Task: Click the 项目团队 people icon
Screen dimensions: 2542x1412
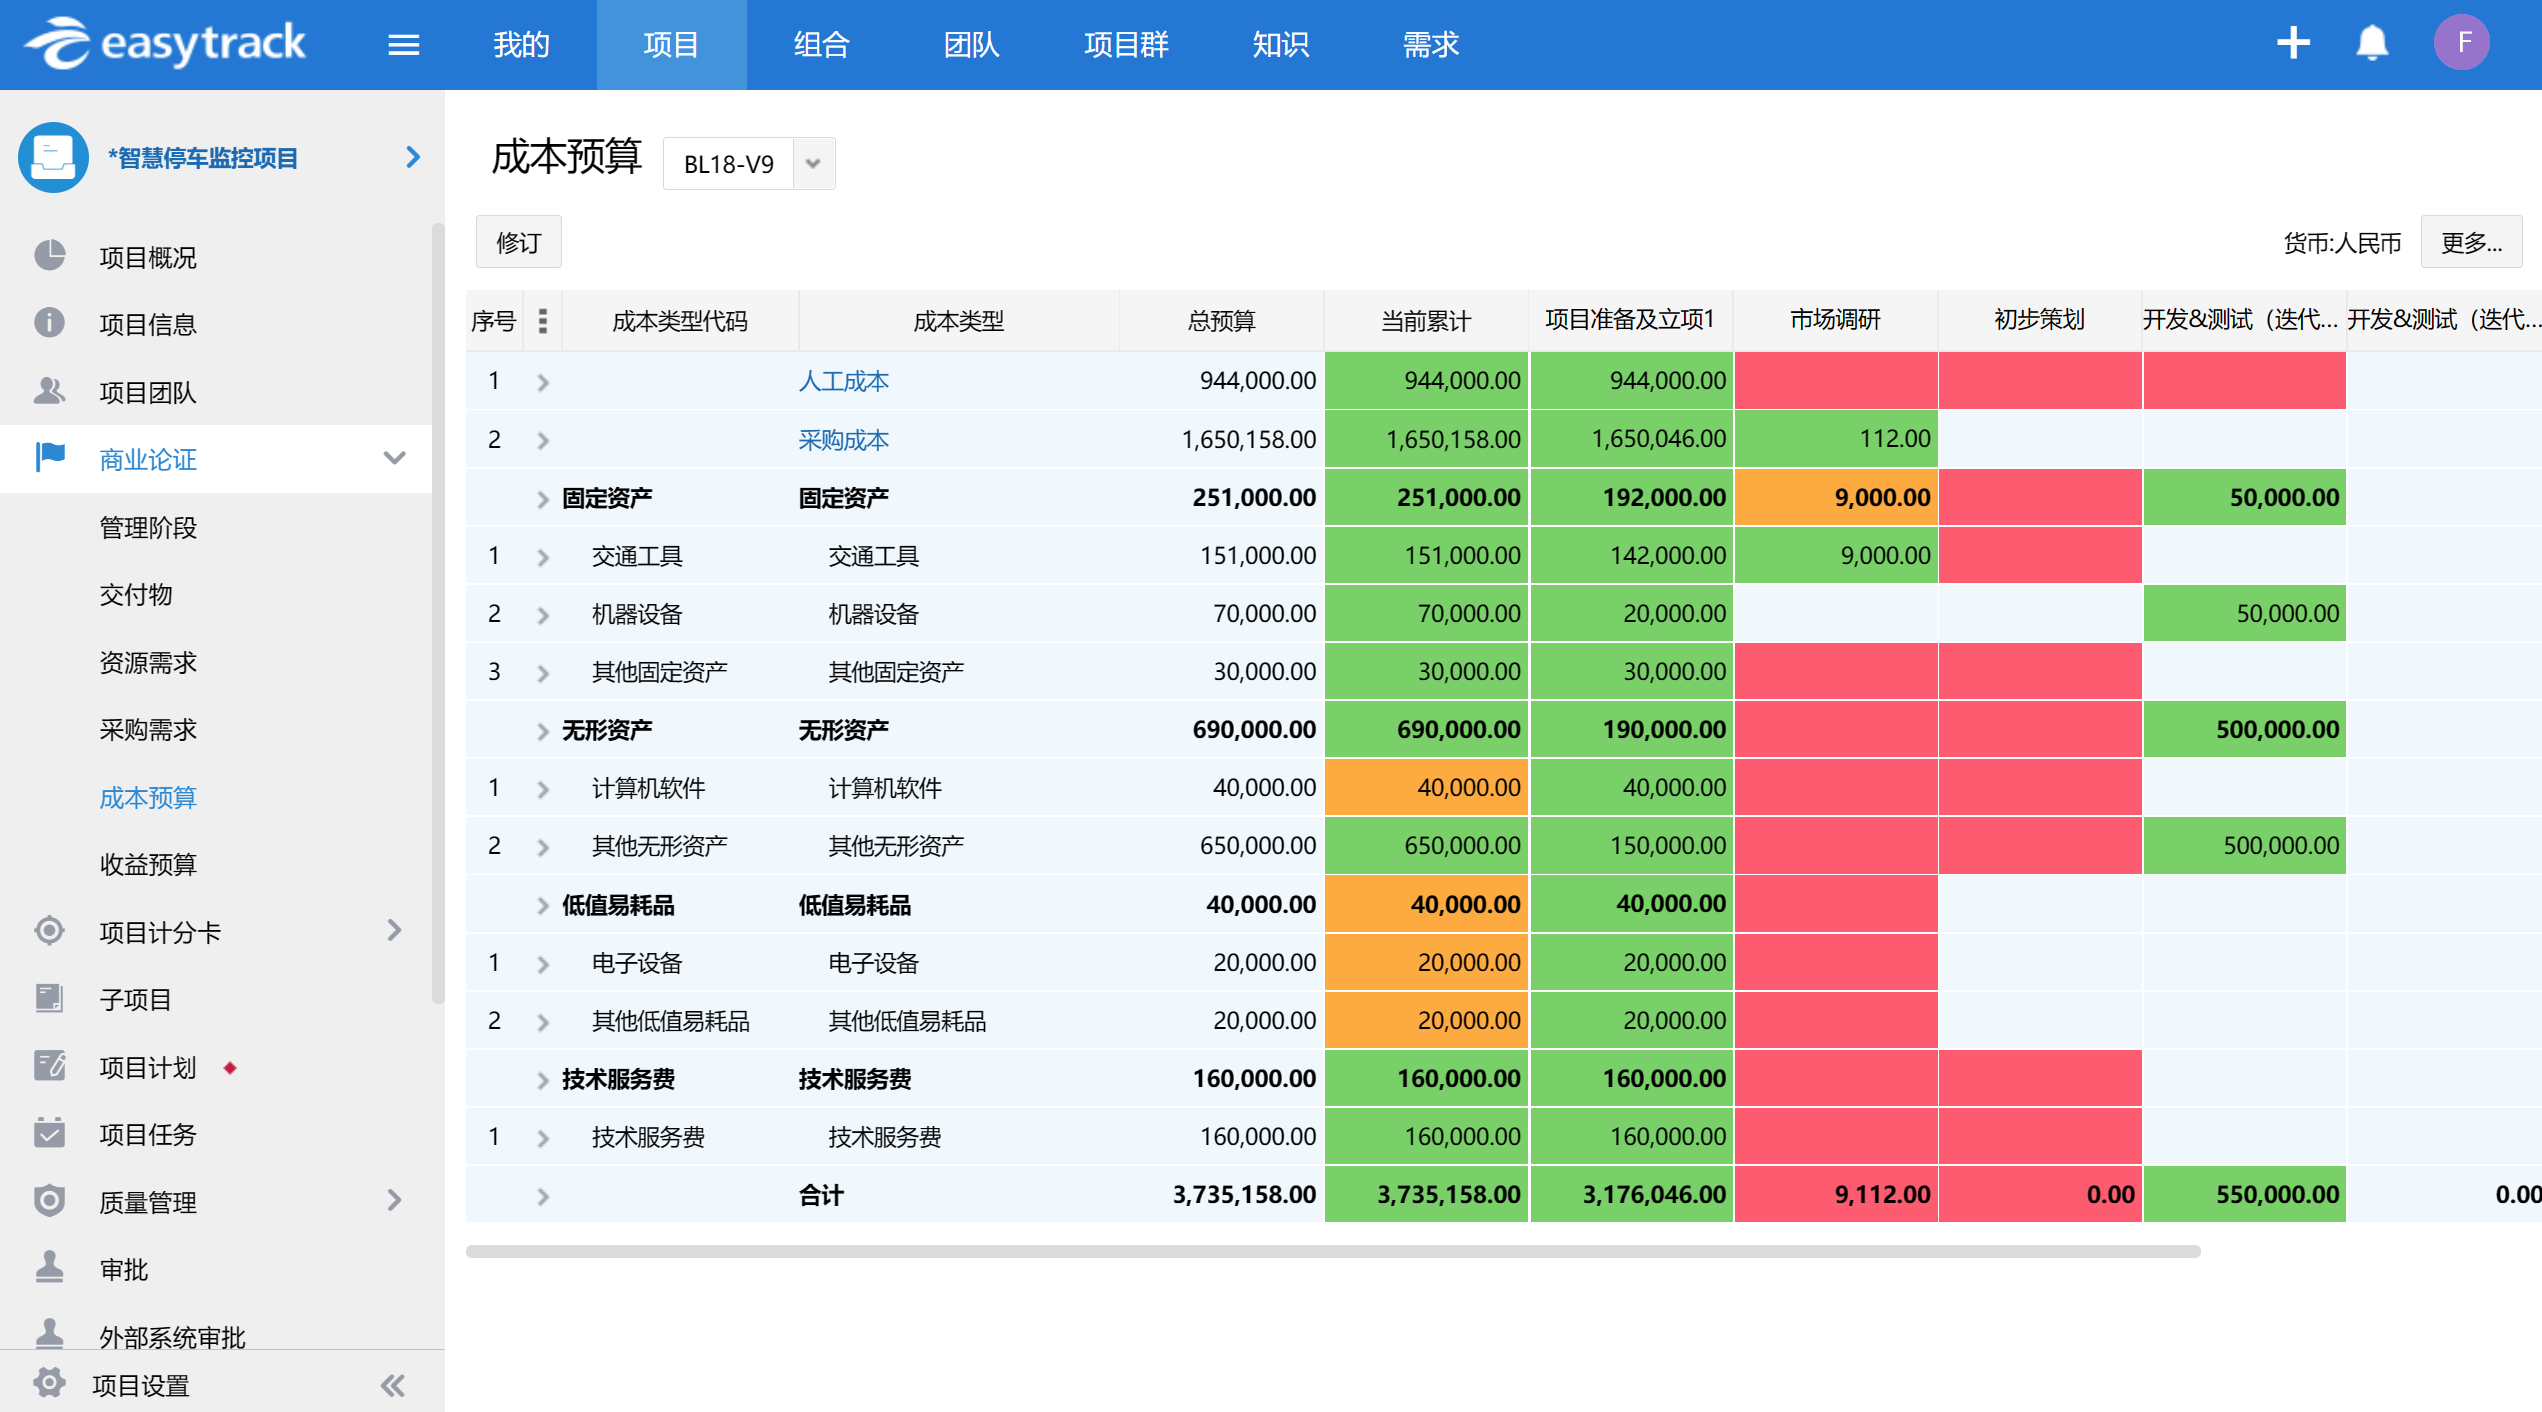Action: click(49, 391)
